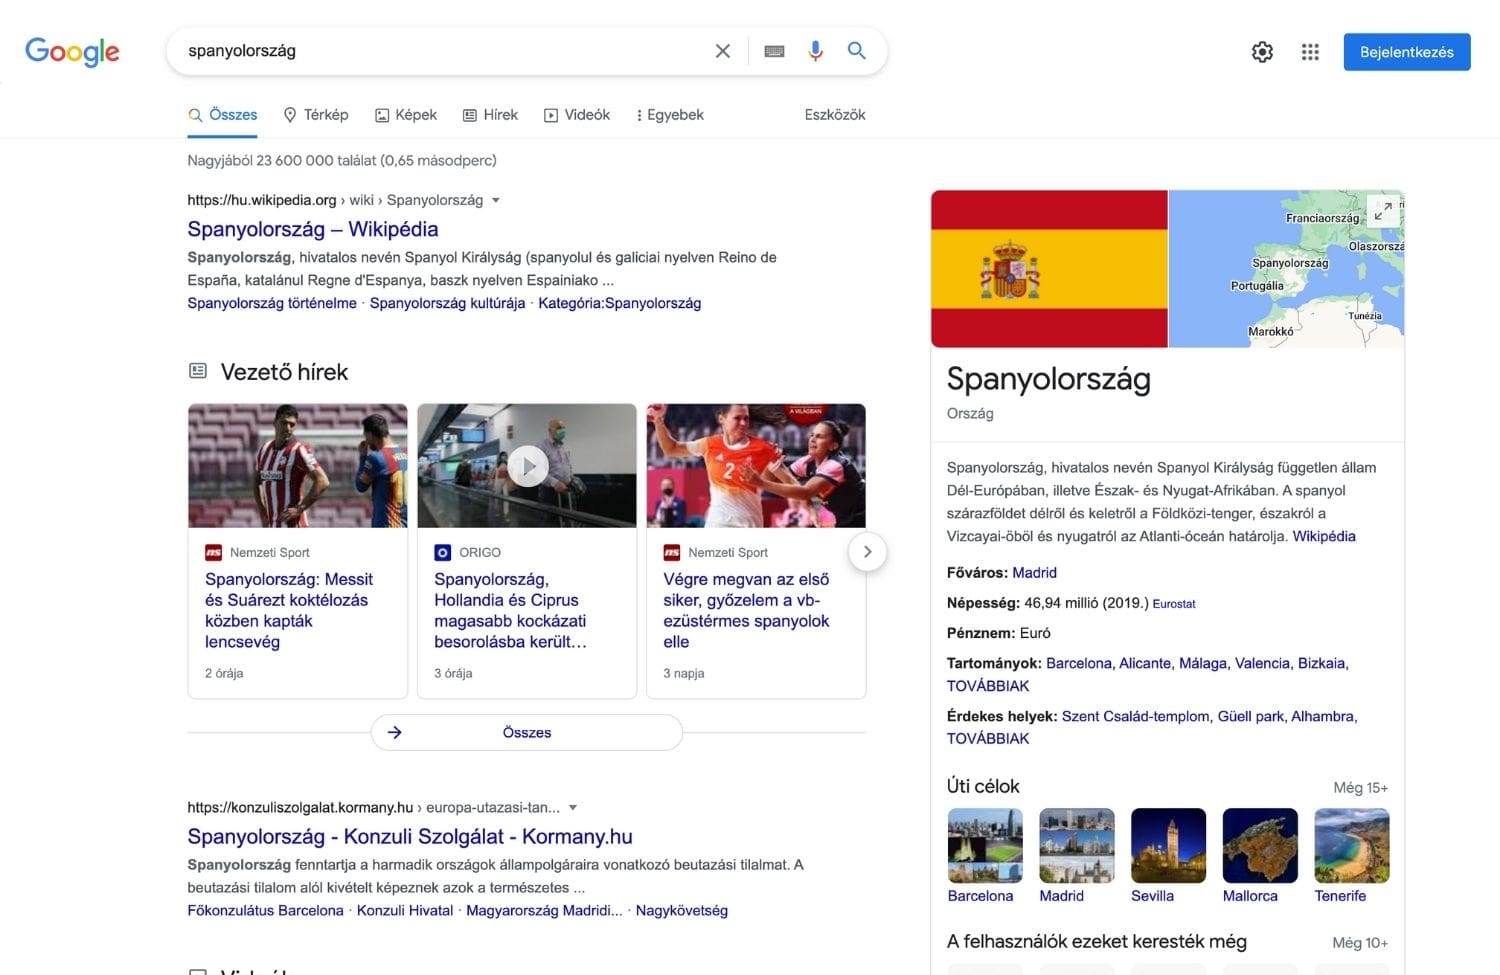Switch to the Videók tab
This screenshot has width=1500, height=975.
577,115
